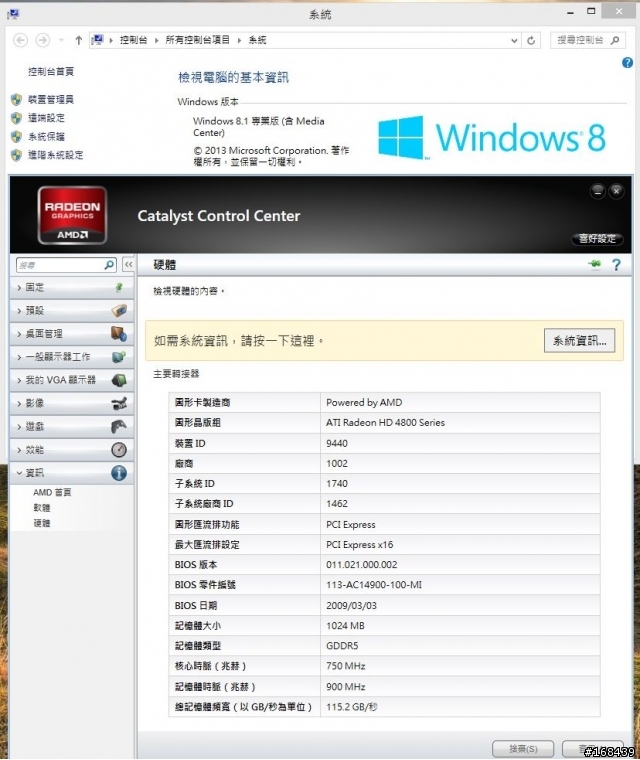Open 裝置管理員 link
Image resolution: width=640 pixels, height=760 pixels.
(x=51, y=99)
